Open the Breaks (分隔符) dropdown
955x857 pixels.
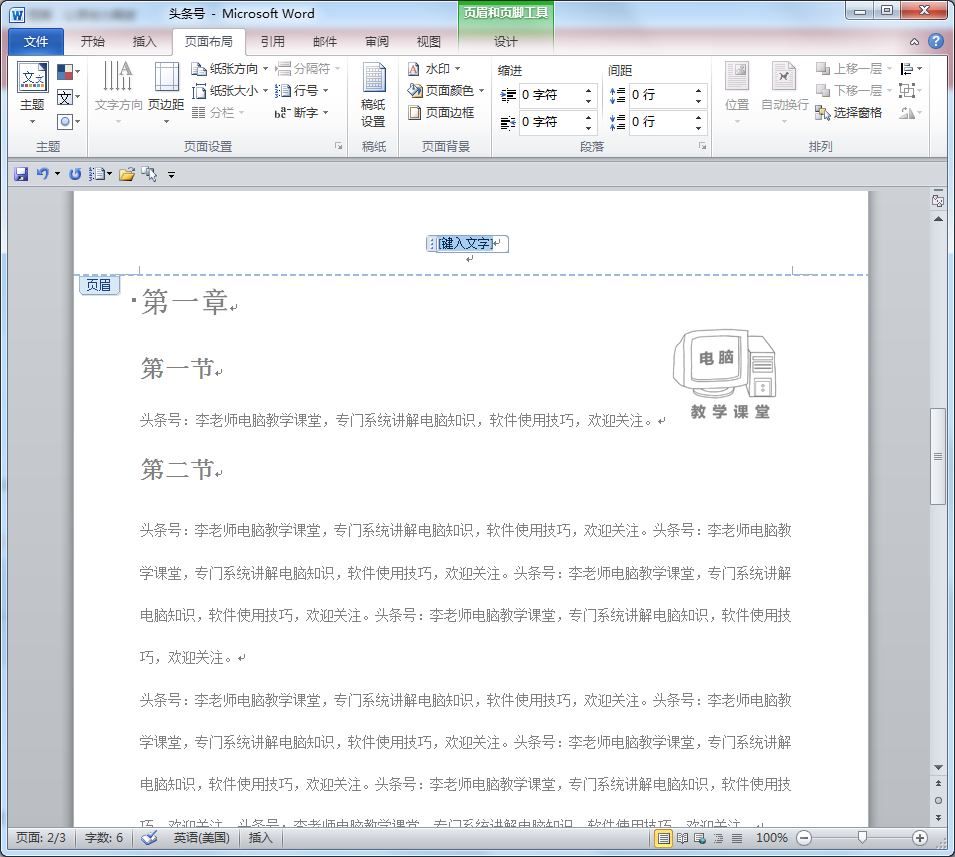coord(308,69)
